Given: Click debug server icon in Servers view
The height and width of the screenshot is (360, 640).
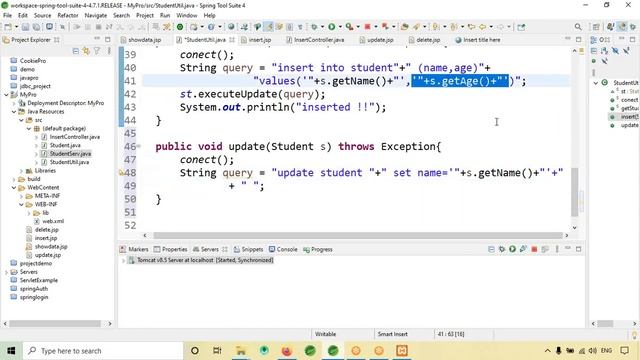Looking at the screenshot, I should (502, 249).
